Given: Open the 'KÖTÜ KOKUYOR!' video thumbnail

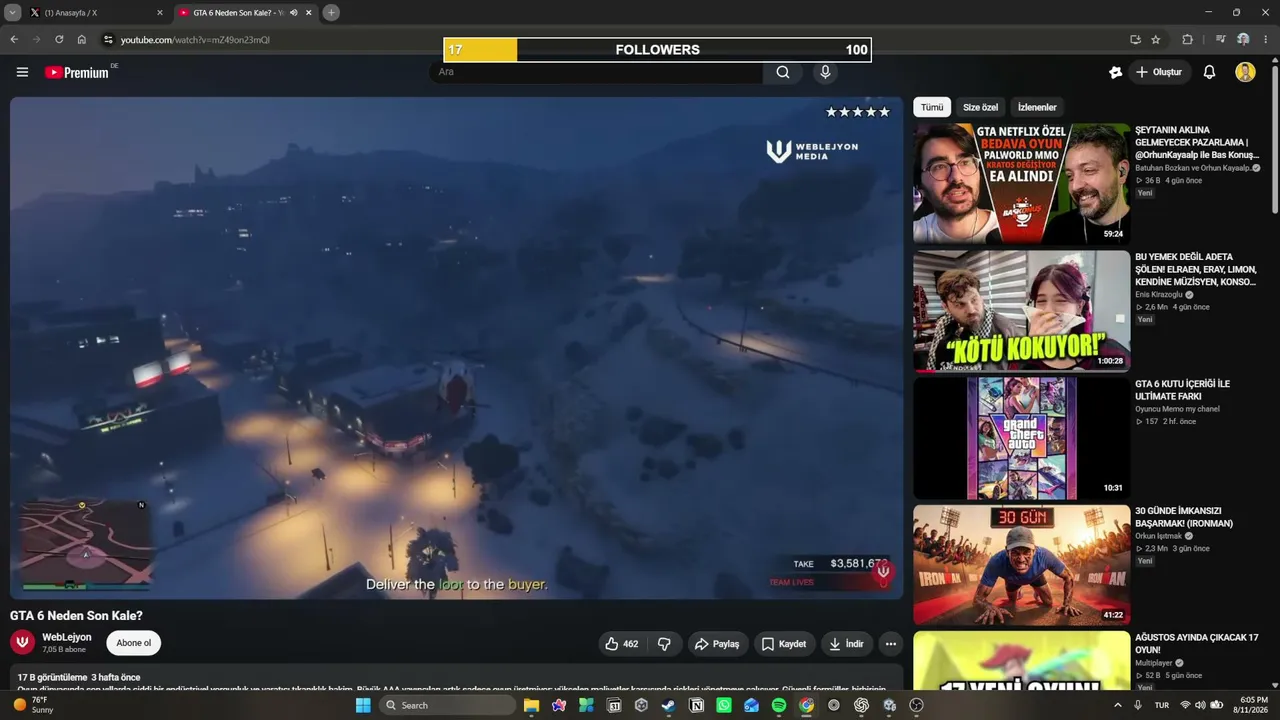Looking at the screenshot, I should [1021, 310].
